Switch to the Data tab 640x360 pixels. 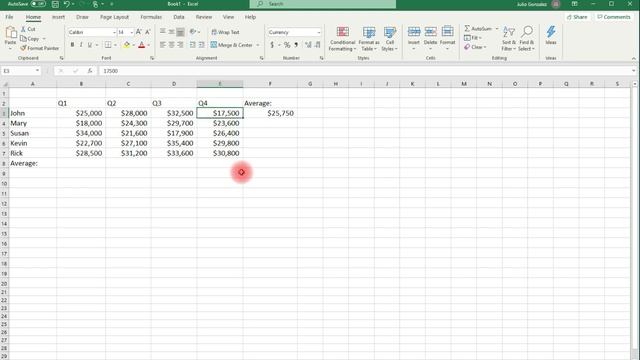[179, 17]
